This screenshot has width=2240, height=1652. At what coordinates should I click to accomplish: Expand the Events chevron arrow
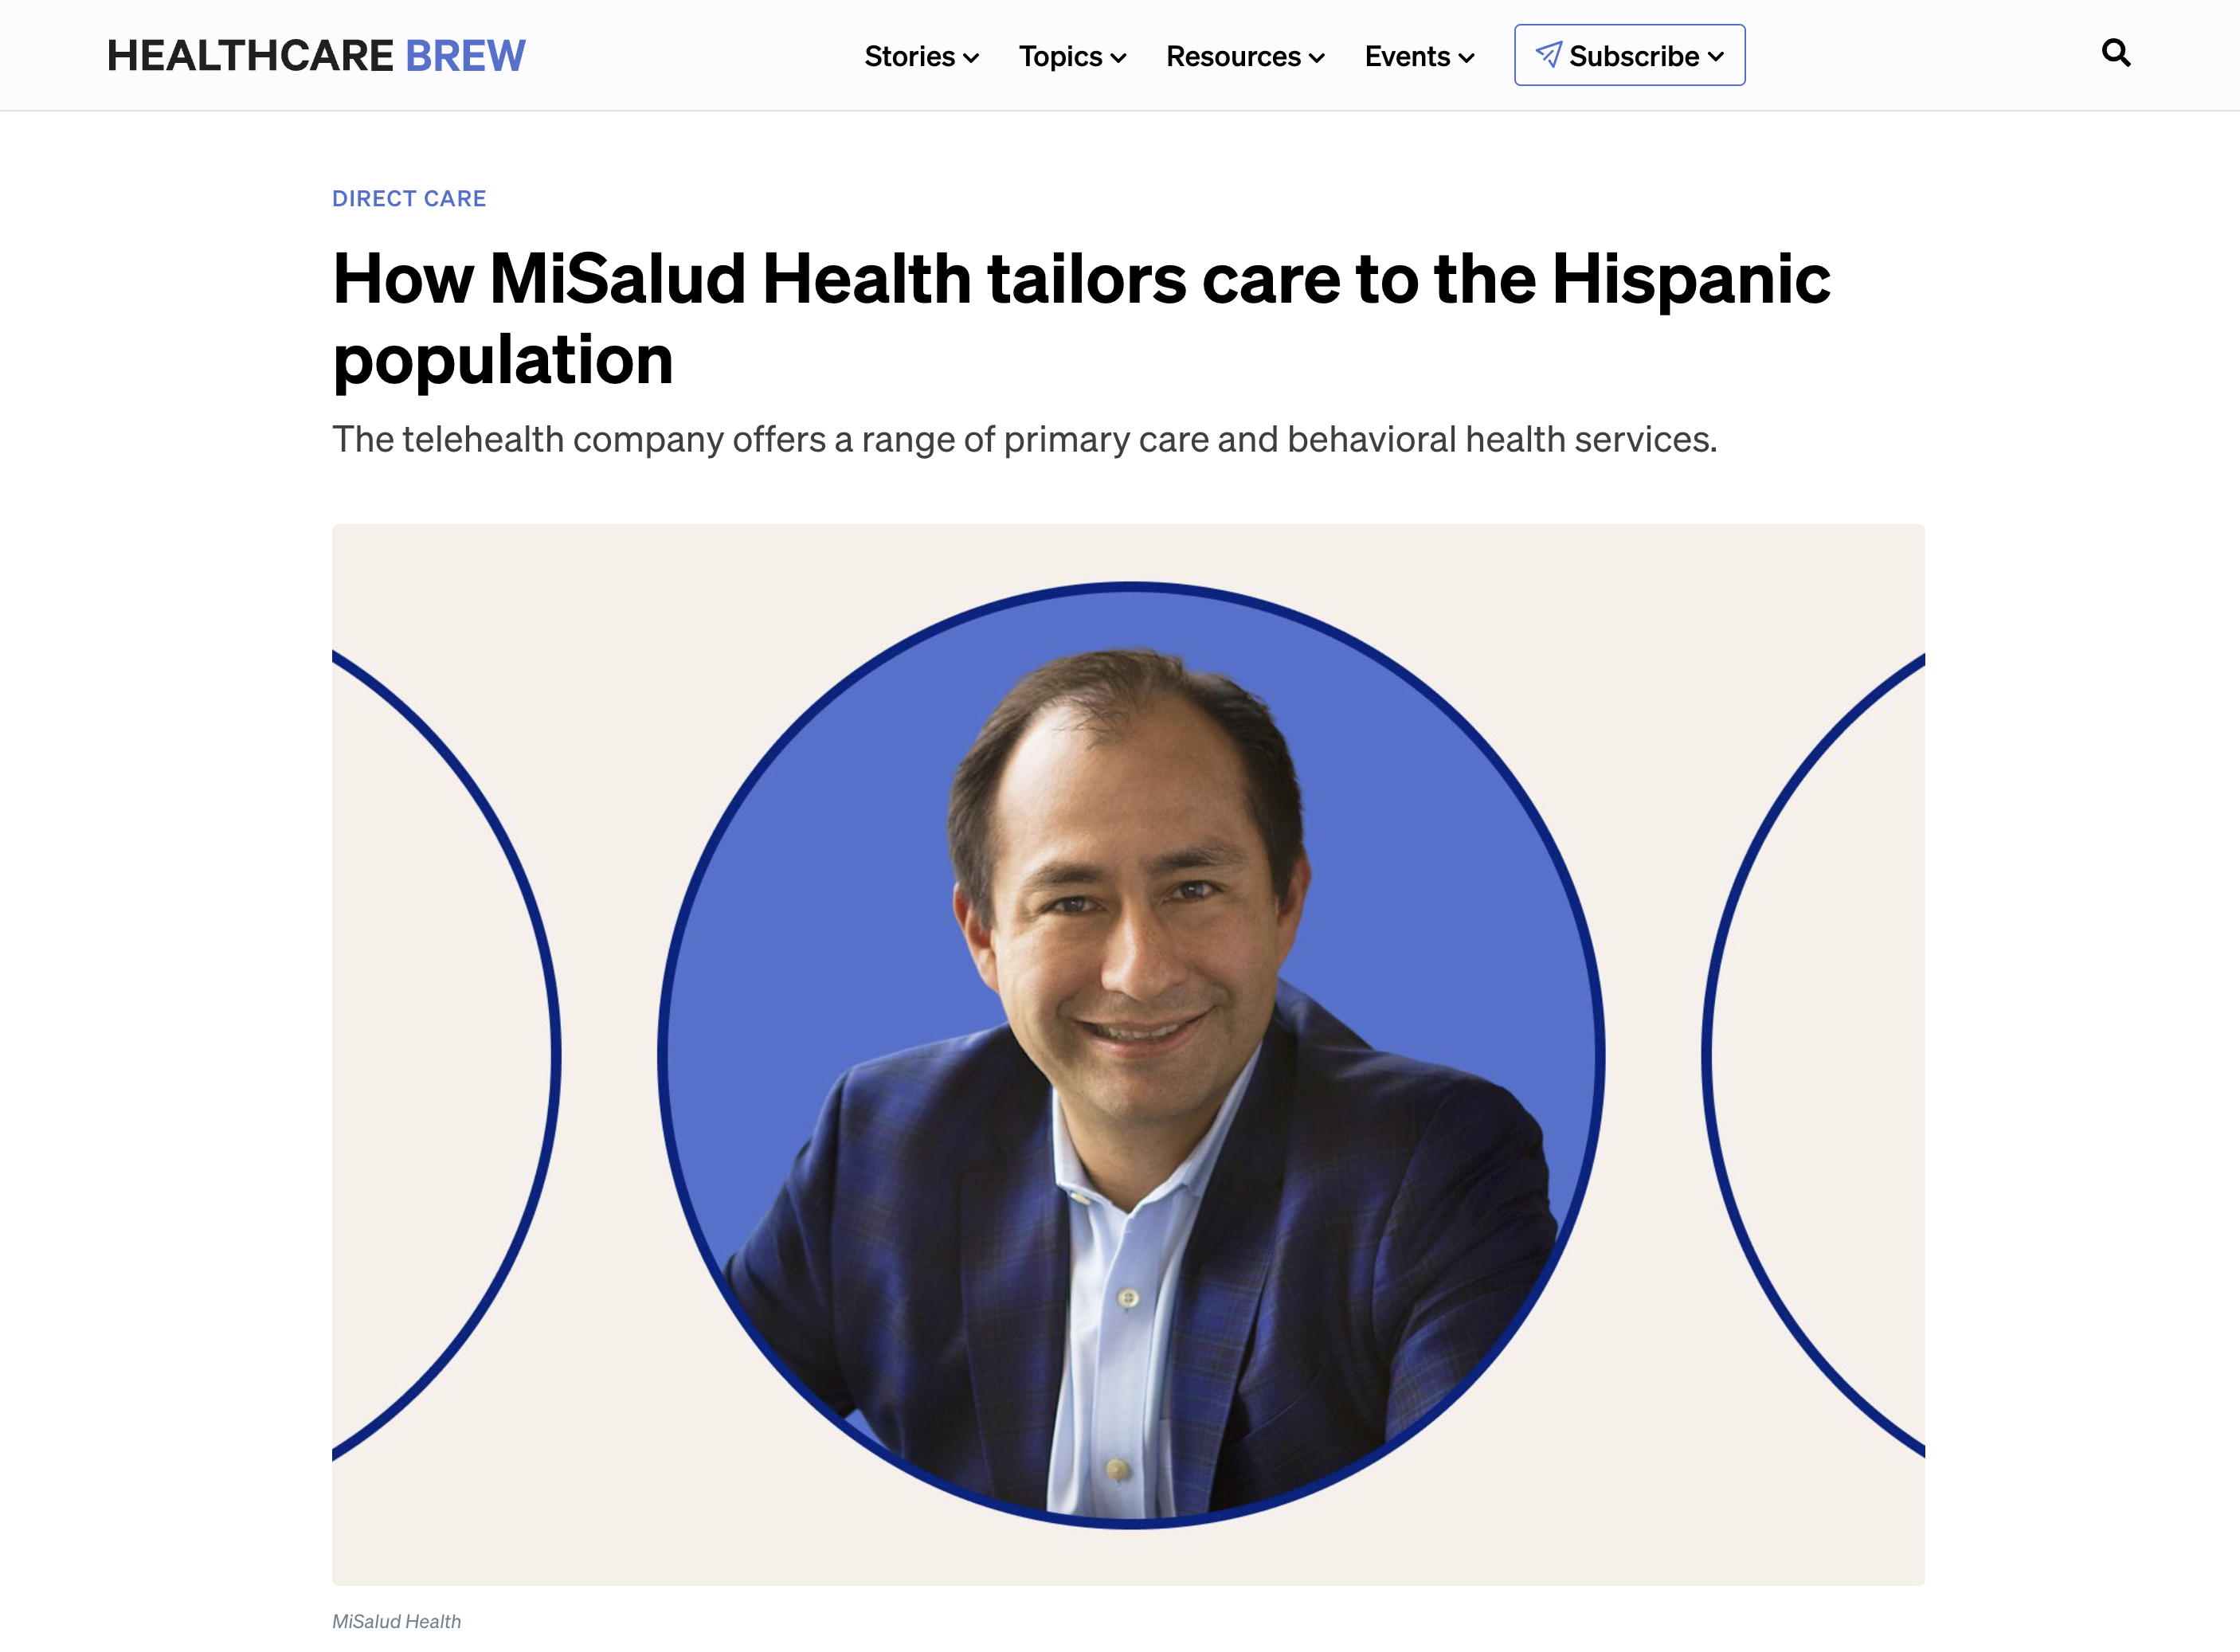(1466, 58)
